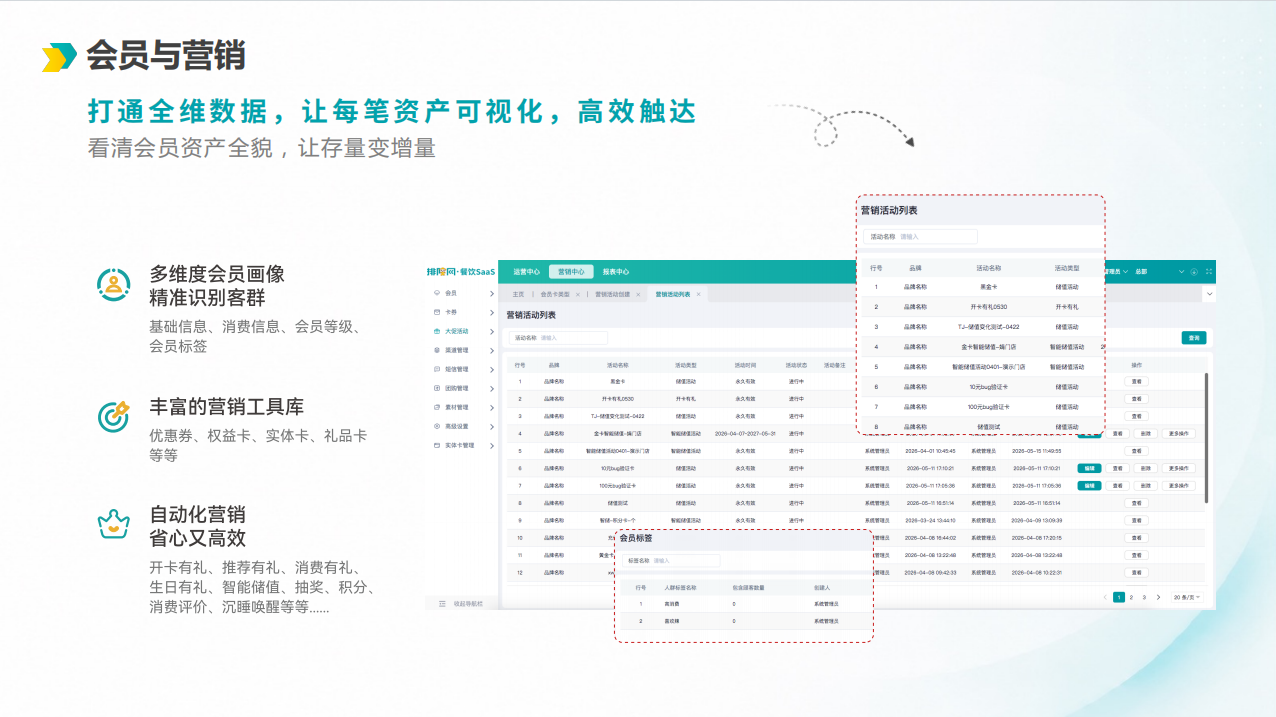The width and height of the screenshot is (1276, 717).
Task: Expand the 卡券 sidebar menu chevron
Action: click(x=492, y=312)
